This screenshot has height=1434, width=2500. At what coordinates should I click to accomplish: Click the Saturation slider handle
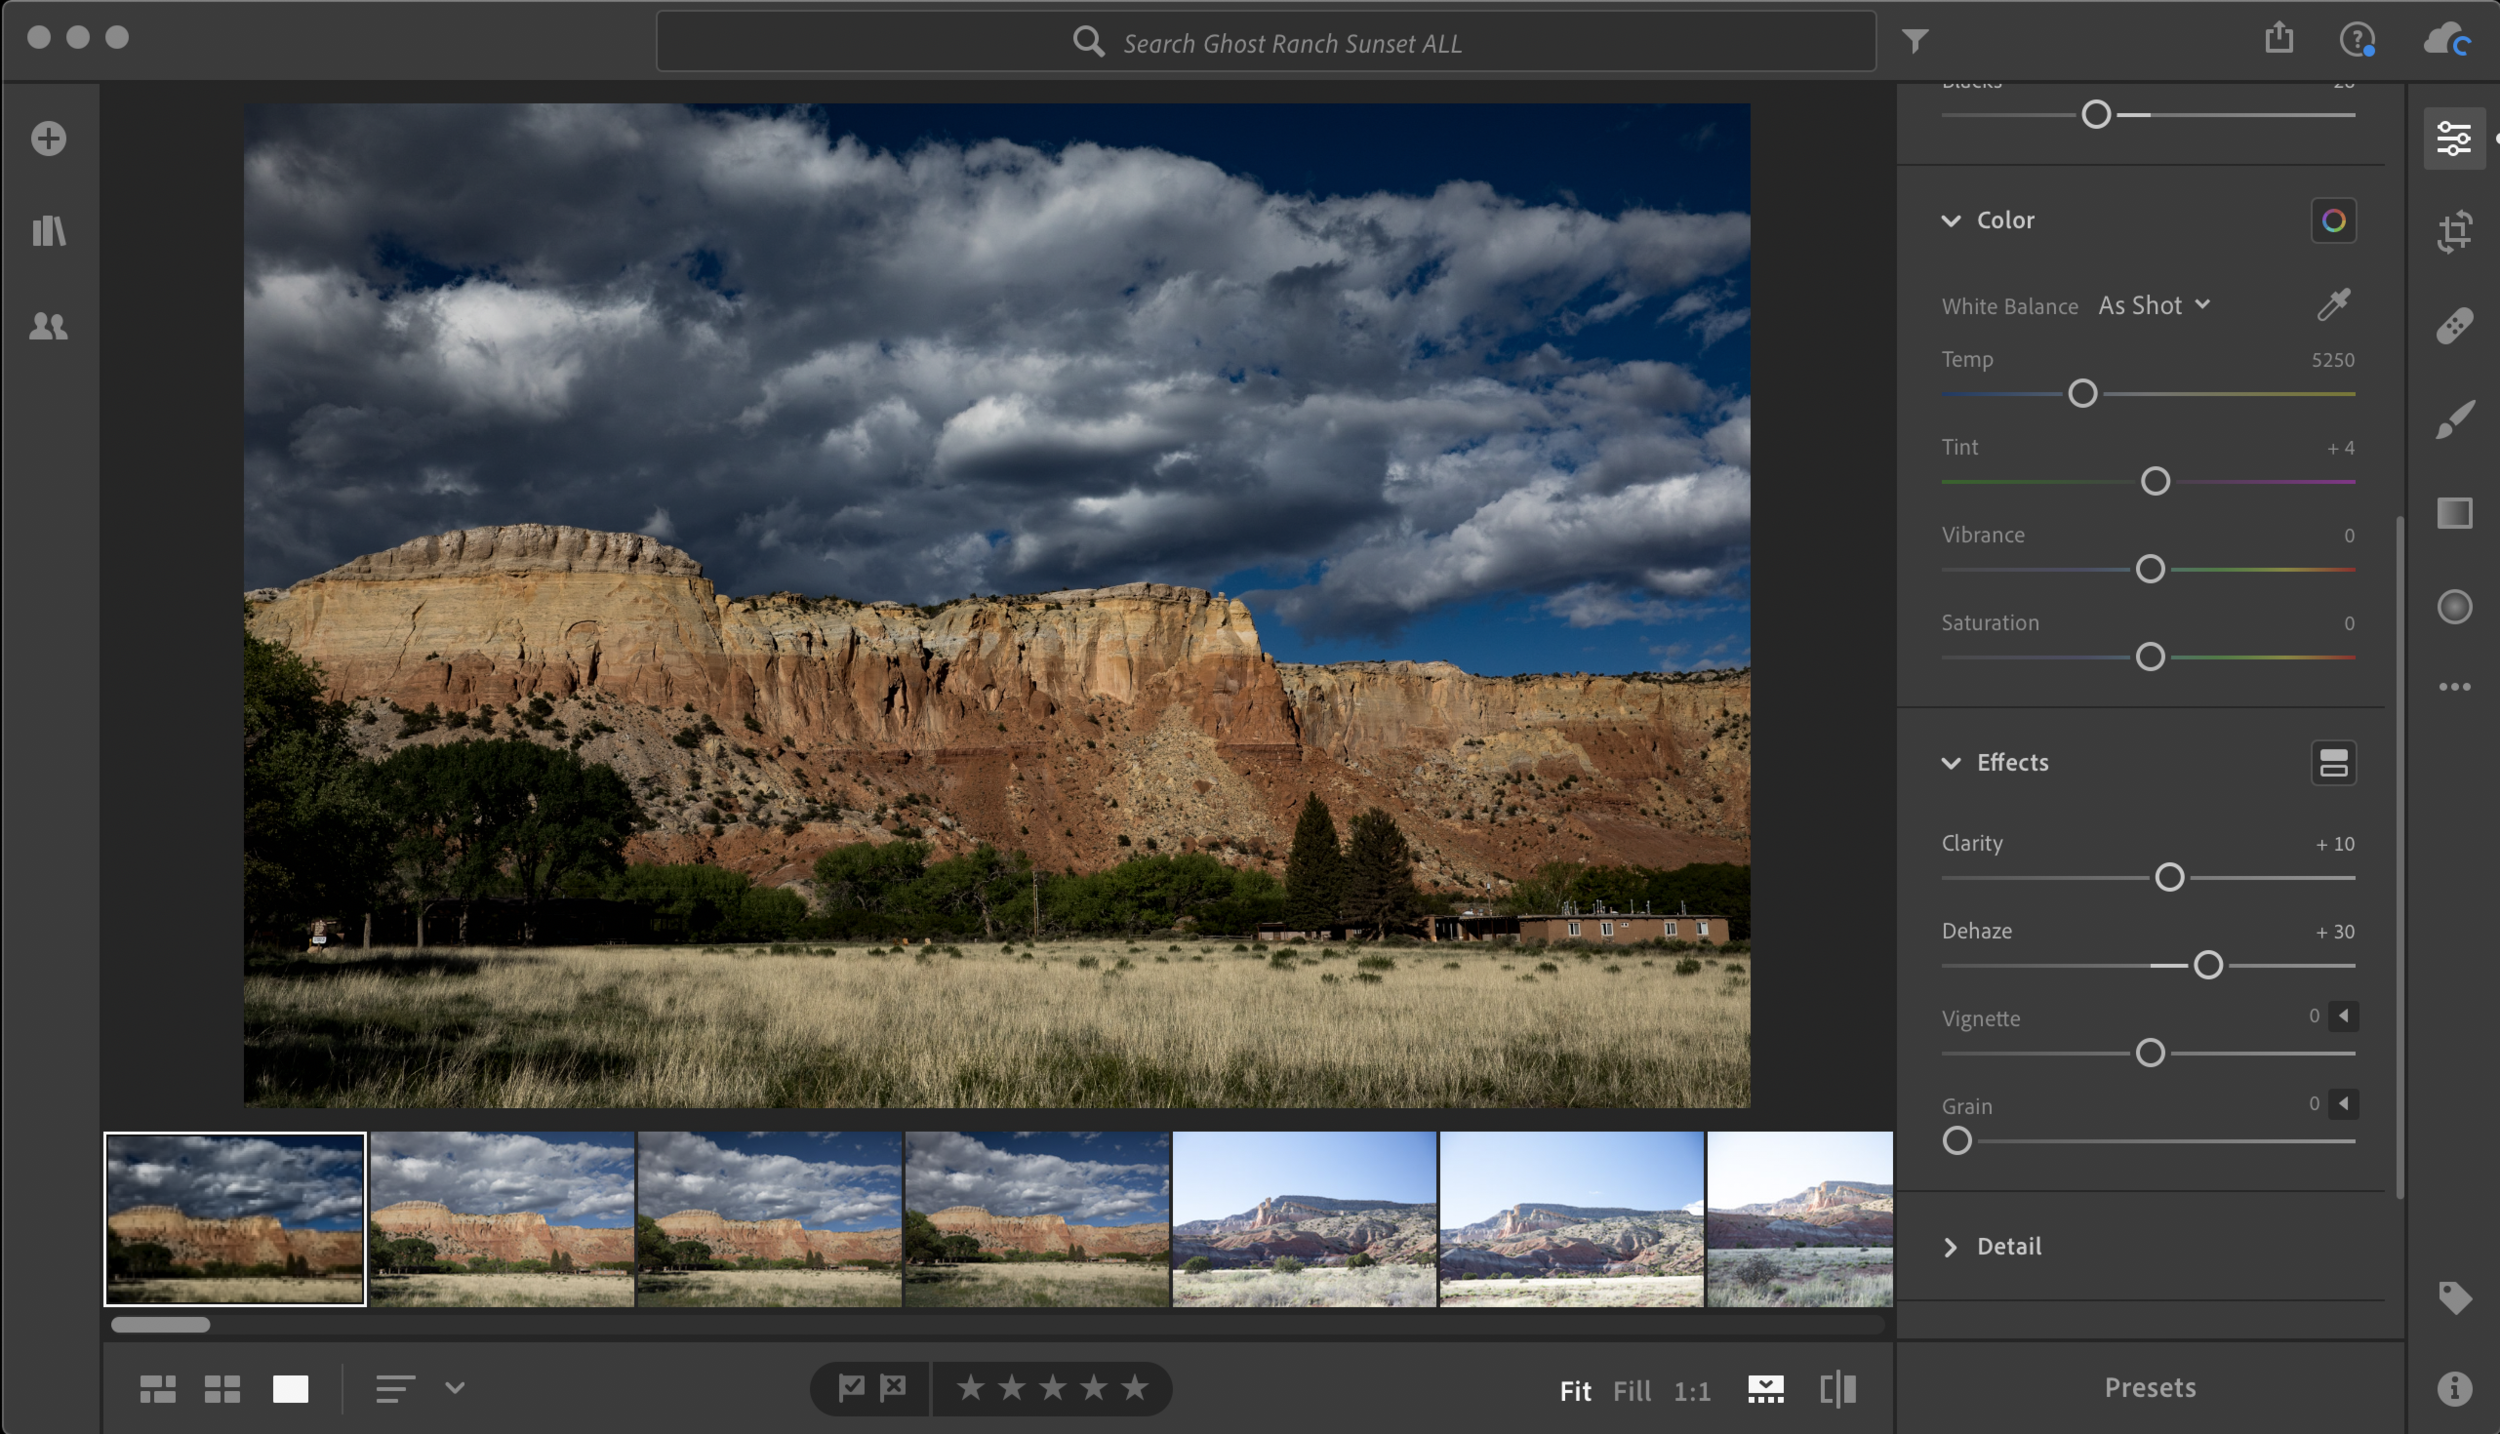(2150, 658)
